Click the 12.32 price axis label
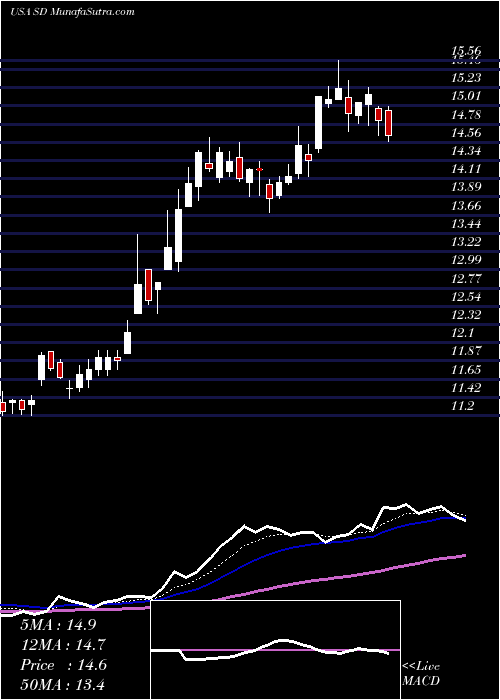 pos(467,315)
